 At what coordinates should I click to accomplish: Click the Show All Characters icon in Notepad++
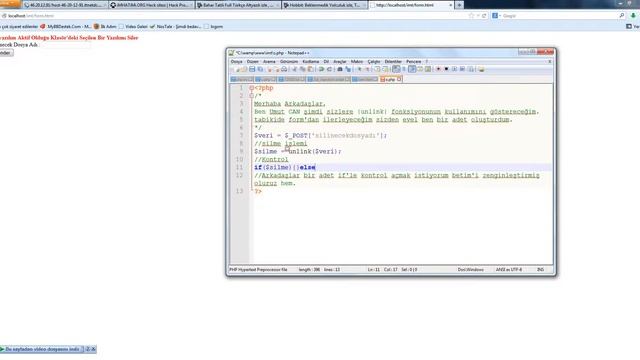[x=404, y=69]
